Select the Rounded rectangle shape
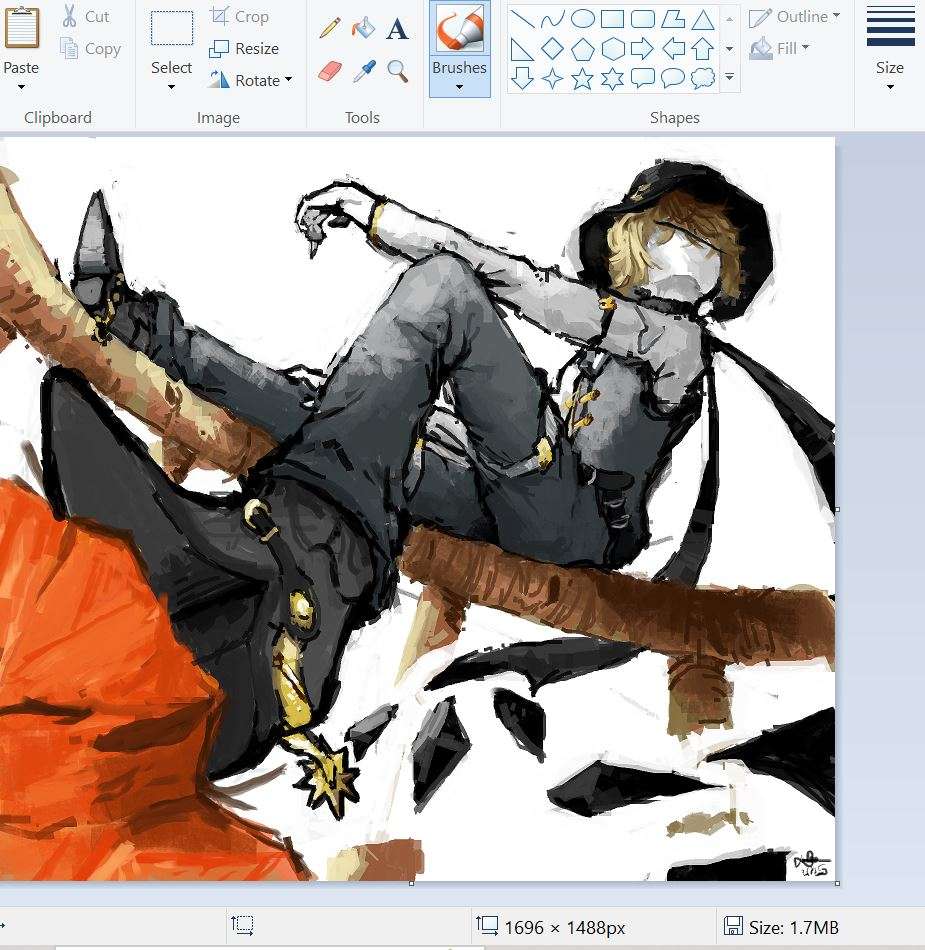This screenshot has height=950, width=925. click(x=643, y=19)
